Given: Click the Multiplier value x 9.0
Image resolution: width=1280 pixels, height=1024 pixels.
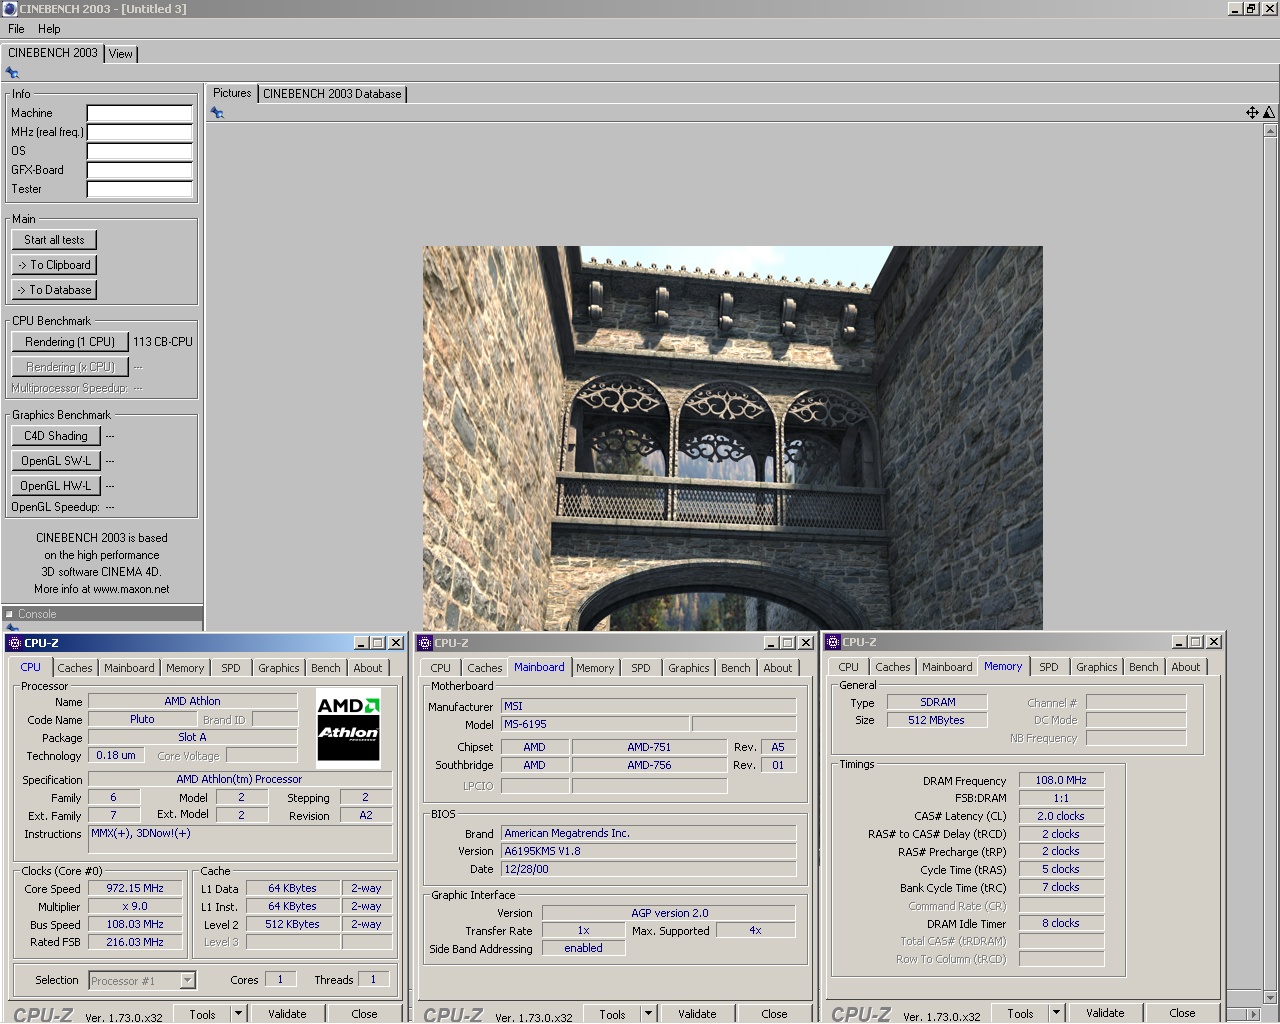Looking at the screenshot, I should coord(135,906).
